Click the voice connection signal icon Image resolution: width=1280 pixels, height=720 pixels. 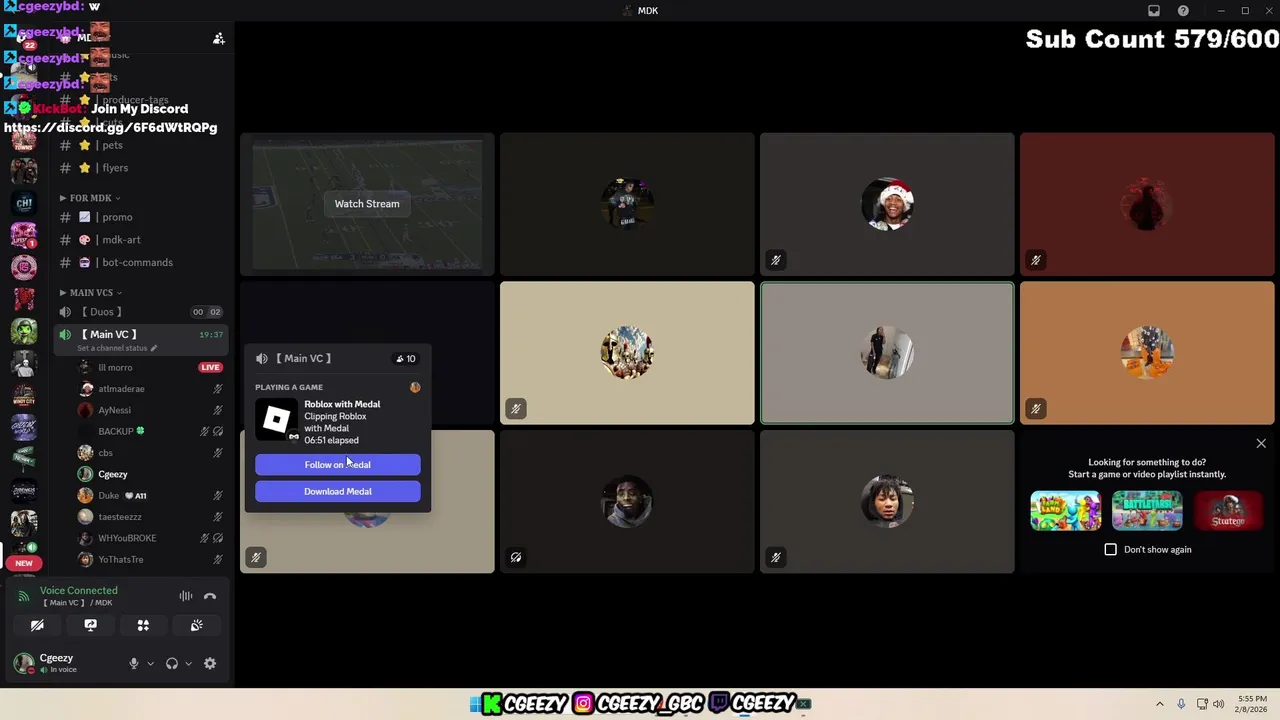pyautogui.click(x=24, y=596)
